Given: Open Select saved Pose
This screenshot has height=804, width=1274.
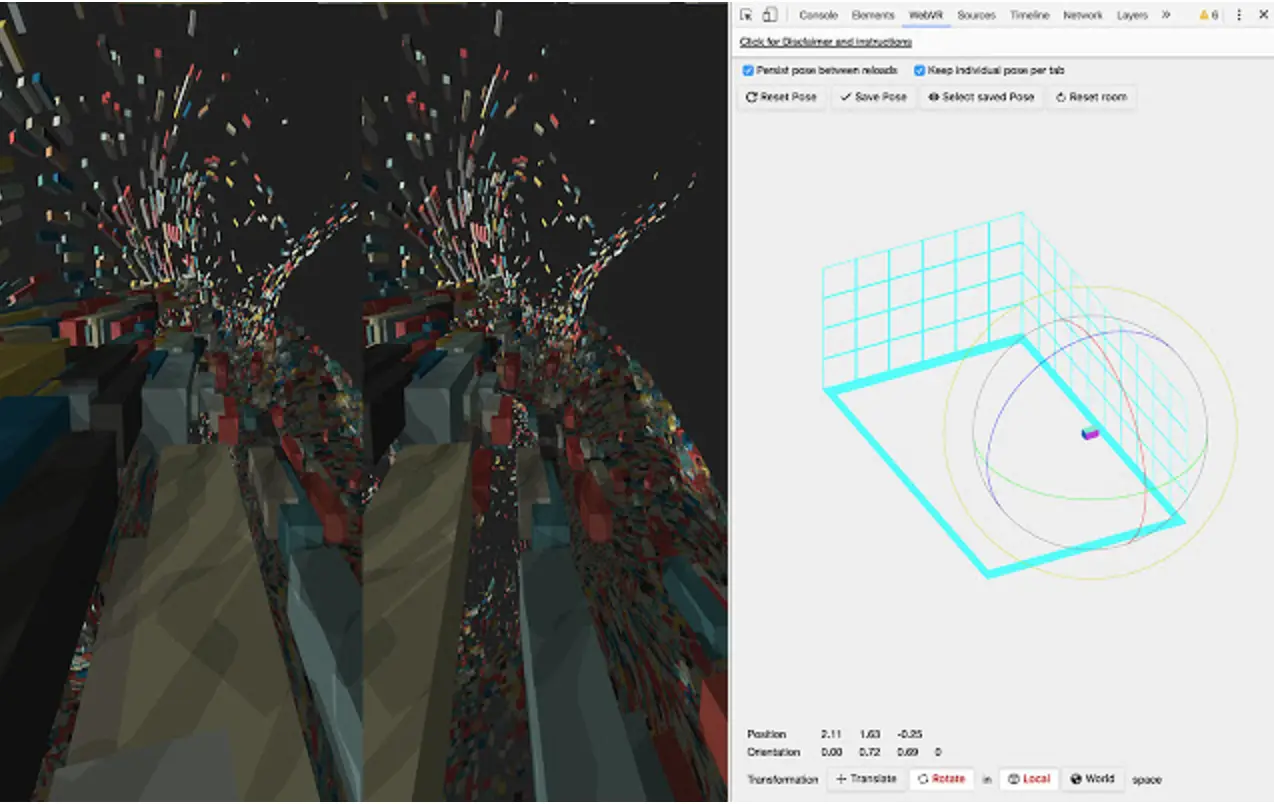Looking at the screenshot, I should (981, 97).
